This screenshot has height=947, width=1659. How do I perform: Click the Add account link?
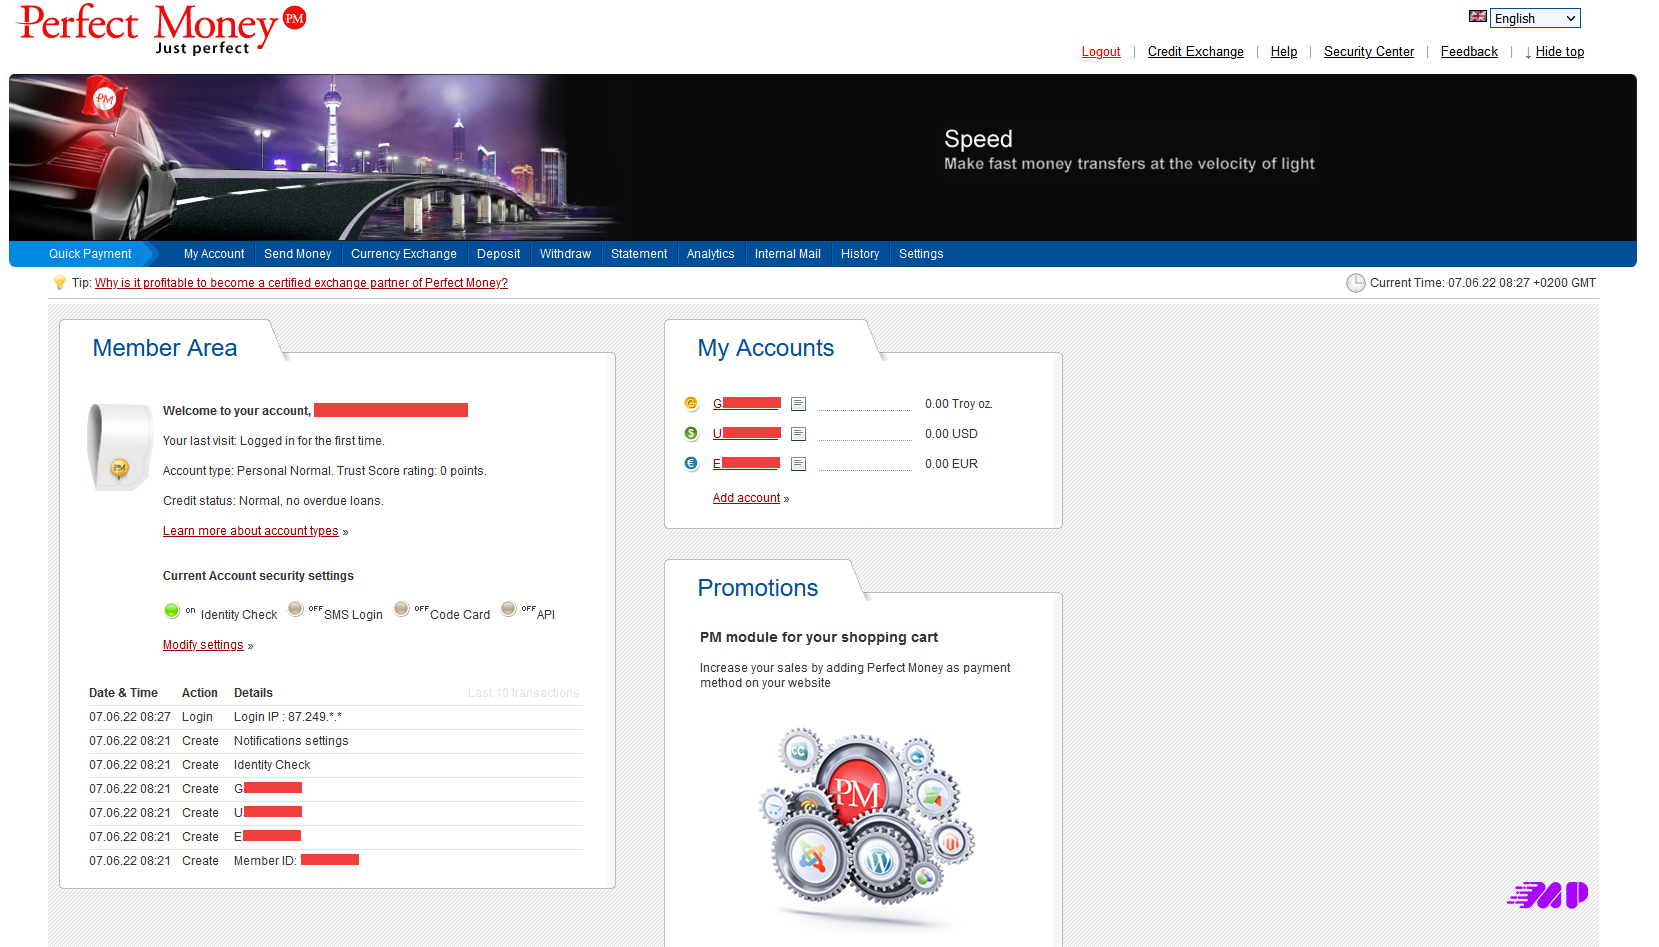(746, 498)
